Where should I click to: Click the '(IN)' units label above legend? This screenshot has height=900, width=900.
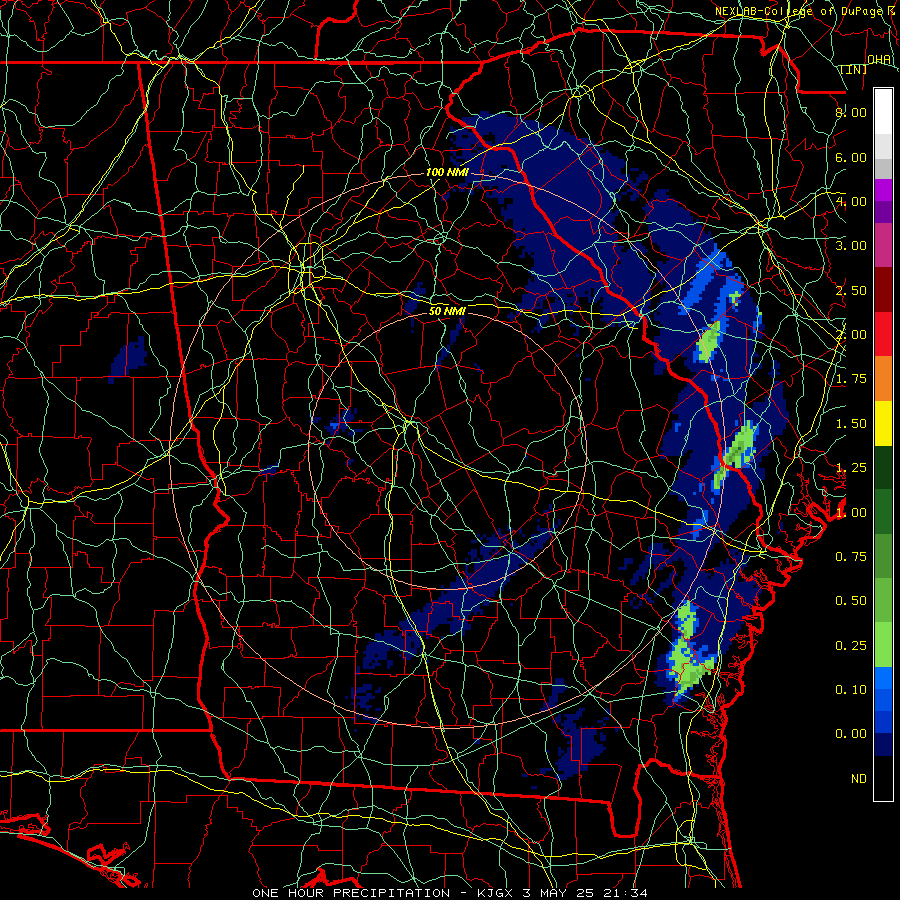pyautogui.click(x=854, y=70)
